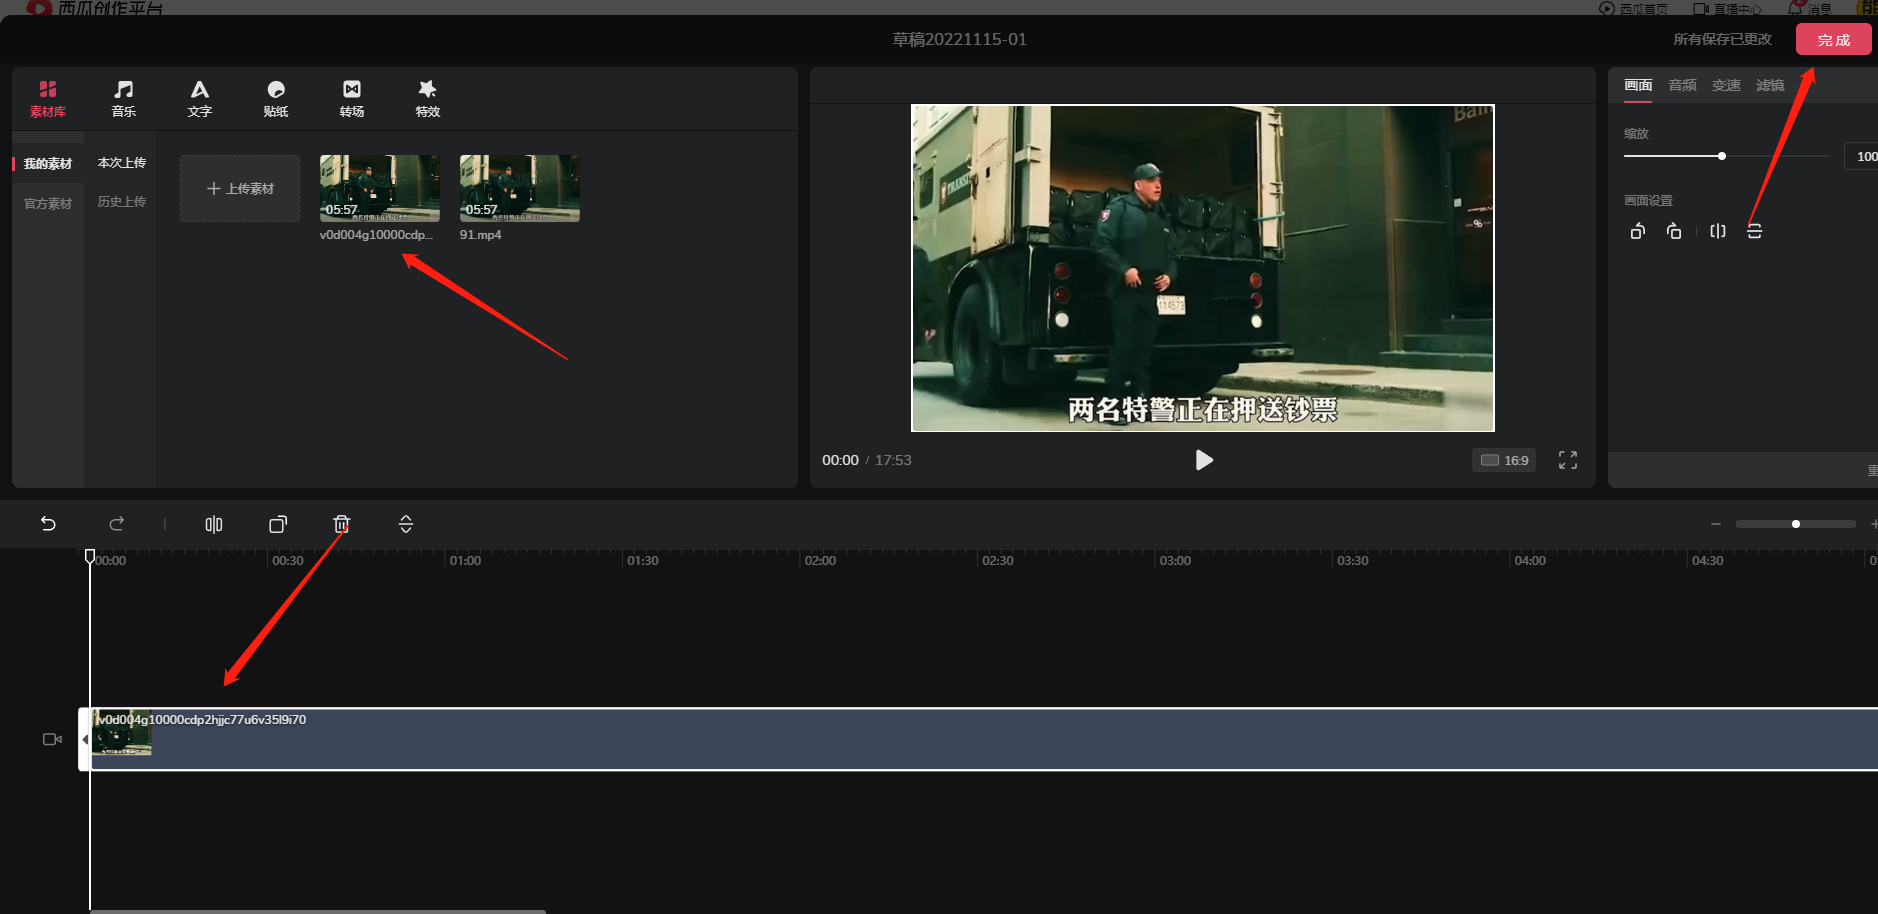Switch to the 滤镜 filter tab
Viewport: 1878px width, 914px height.
[x=1769, y=85]
